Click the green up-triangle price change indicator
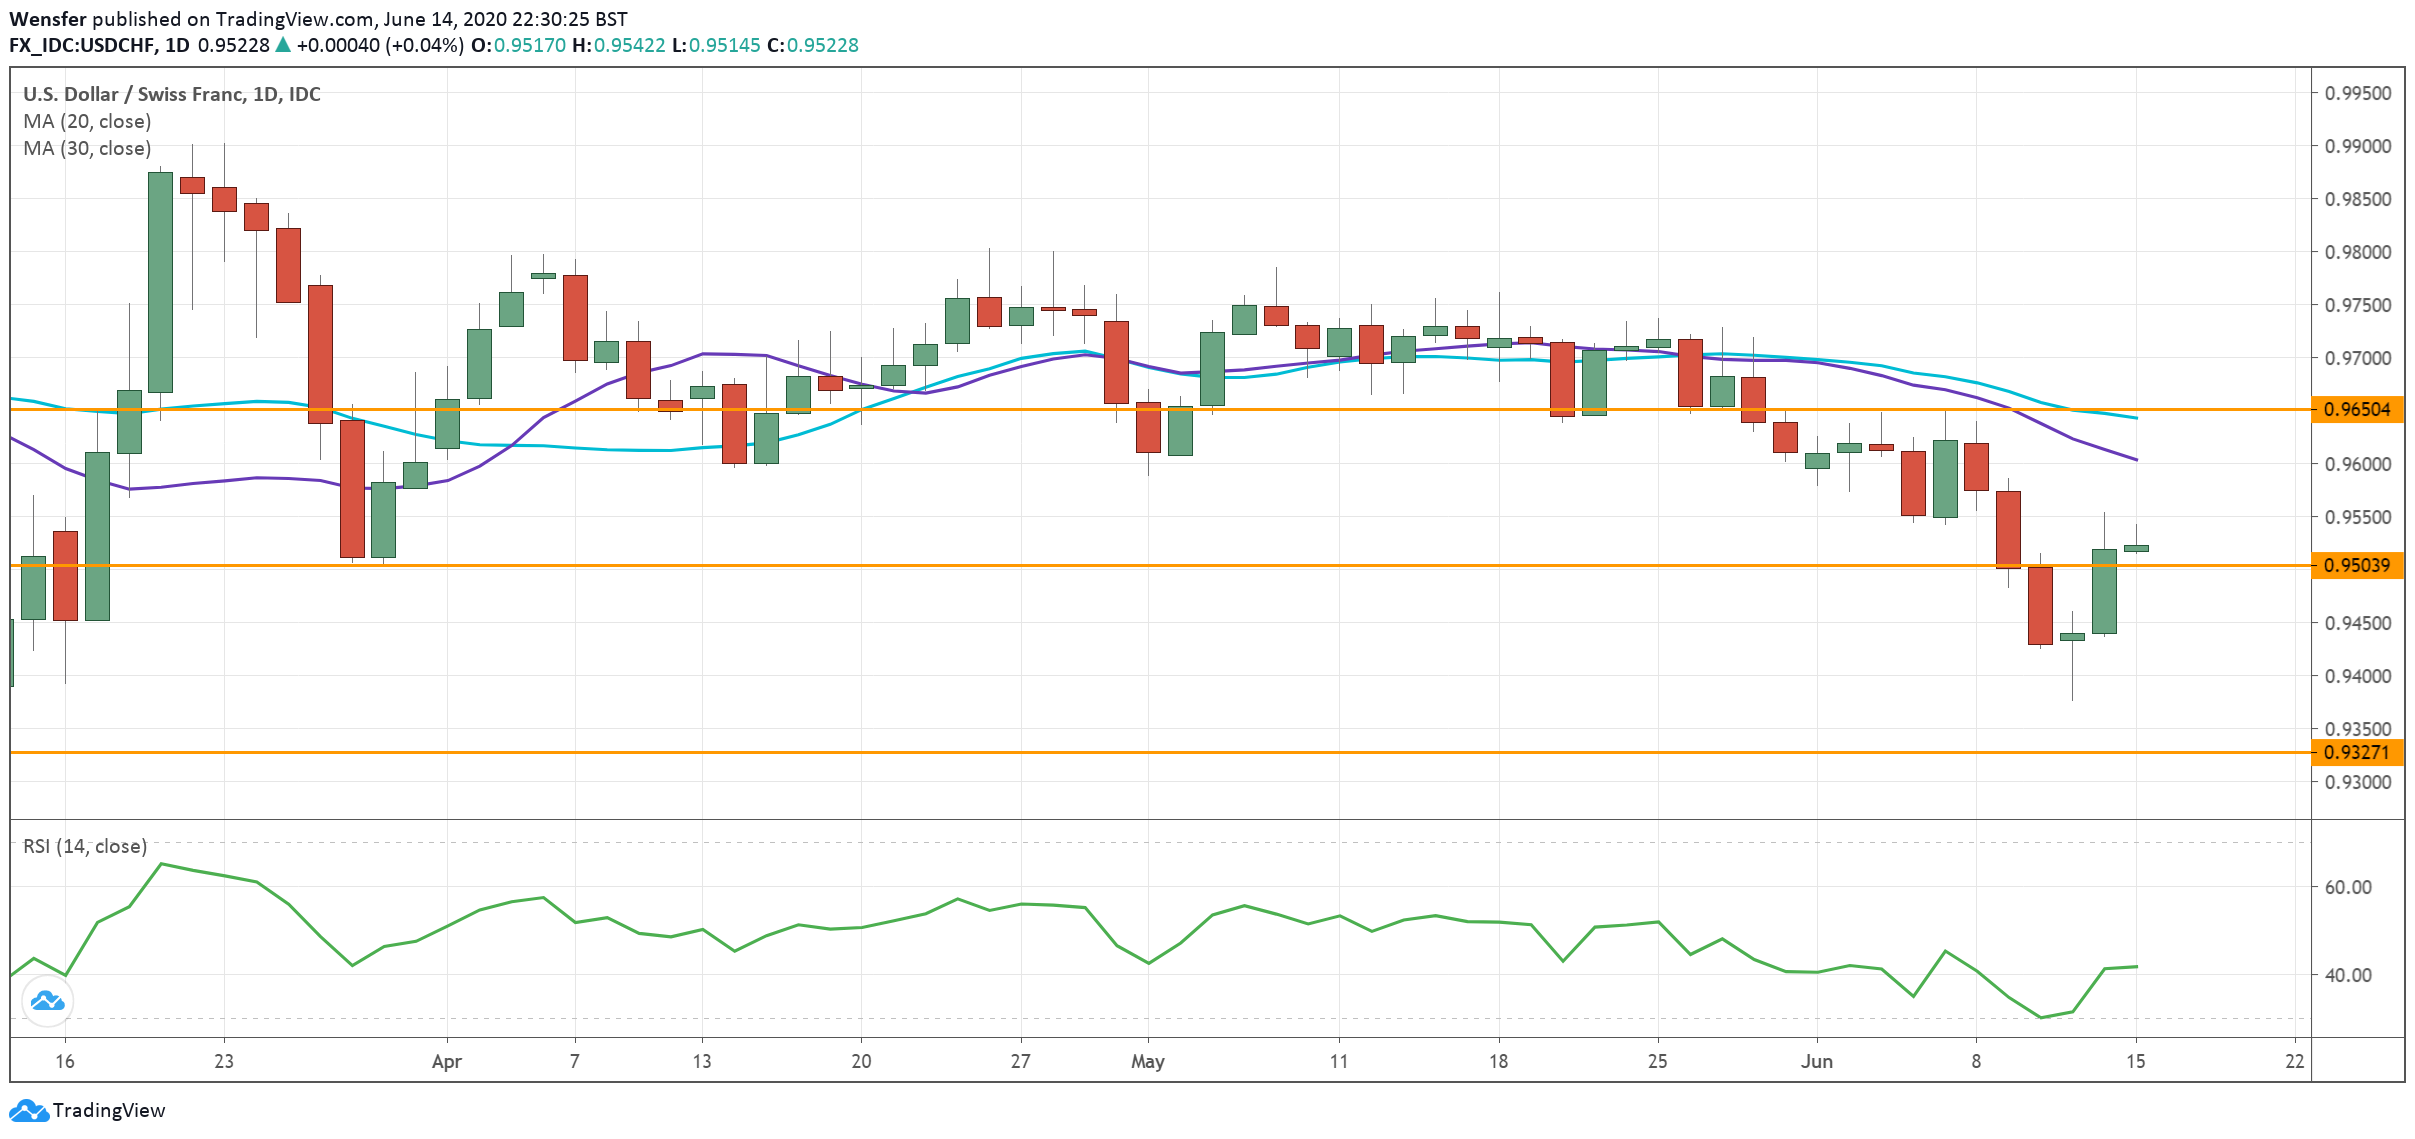 tap(283, 45)
